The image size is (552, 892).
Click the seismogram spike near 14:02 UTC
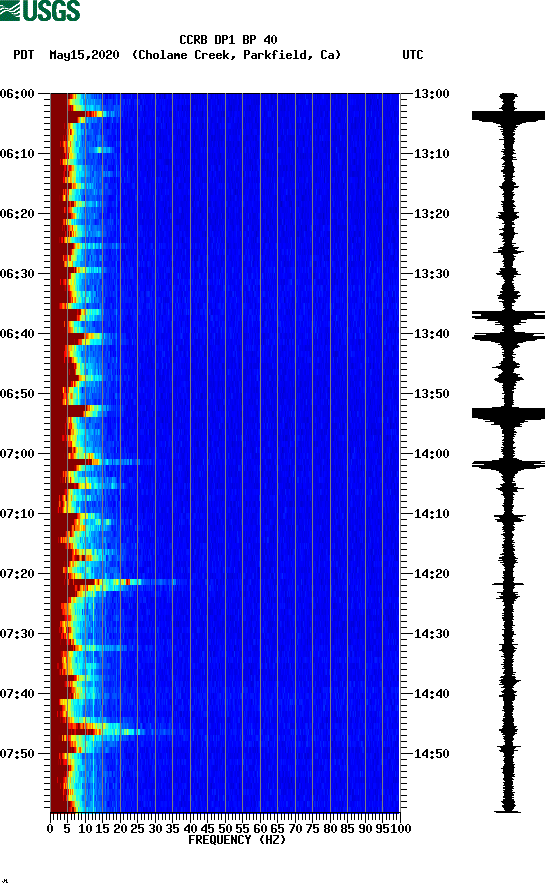tap(508, 465)
